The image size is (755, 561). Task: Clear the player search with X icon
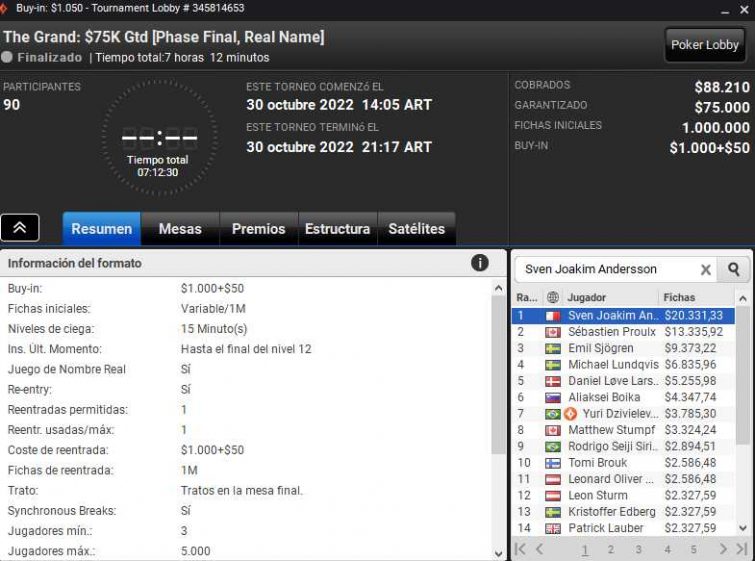[x=705, y=270]
